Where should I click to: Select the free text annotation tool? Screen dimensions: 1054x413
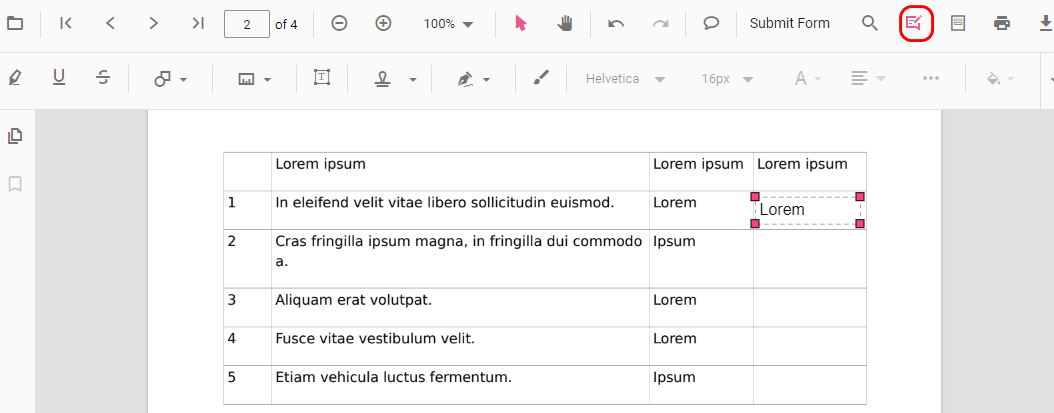322,78
